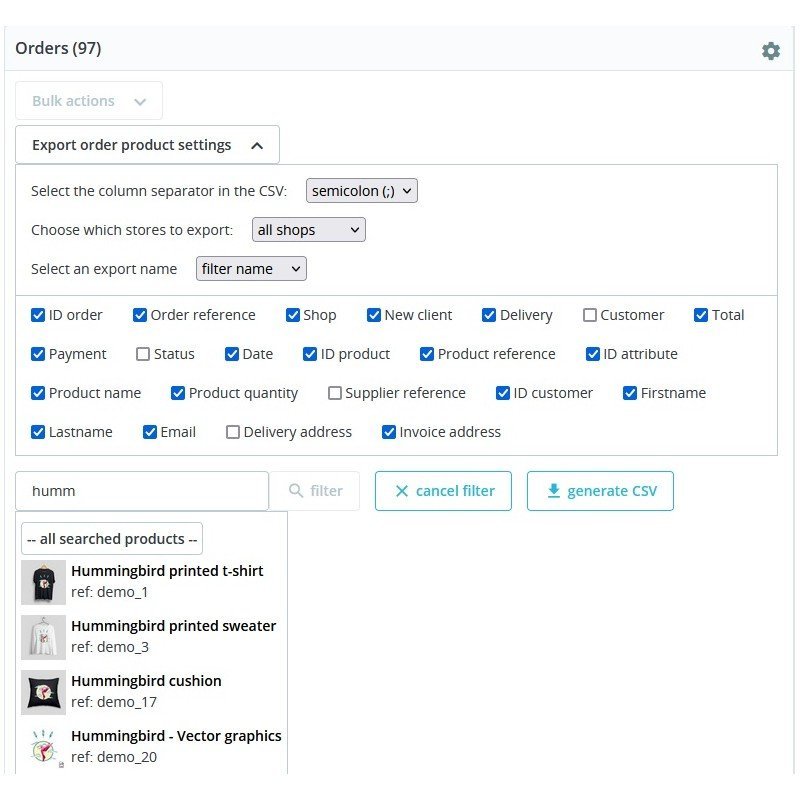Image resolution: width=800 pixels, height=800 pixels.
Task: Click the X icon on cancel filter
Action: coord(402,491)
